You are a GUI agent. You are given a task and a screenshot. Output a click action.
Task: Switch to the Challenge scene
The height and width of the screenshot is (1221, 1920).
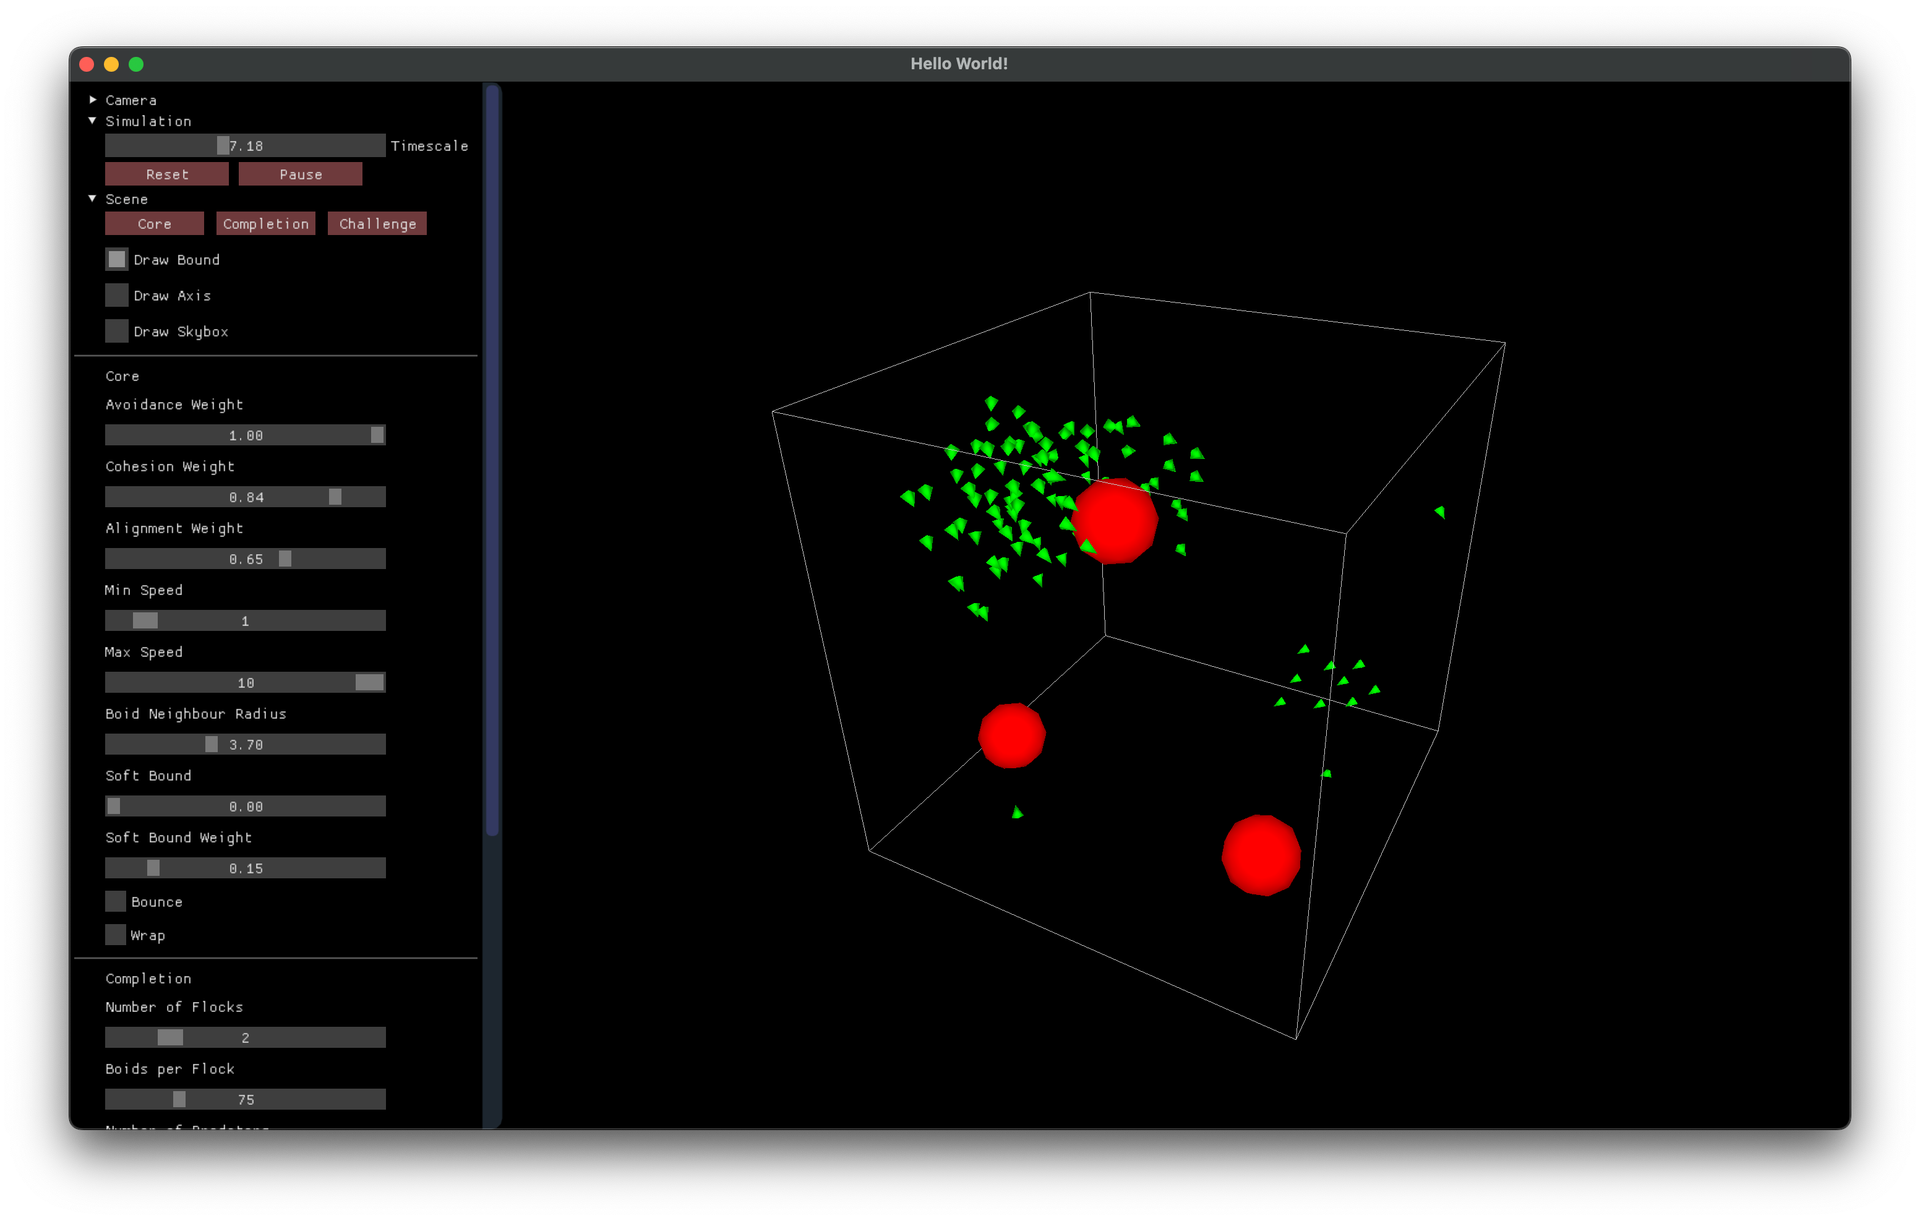[x=377, y=224]
